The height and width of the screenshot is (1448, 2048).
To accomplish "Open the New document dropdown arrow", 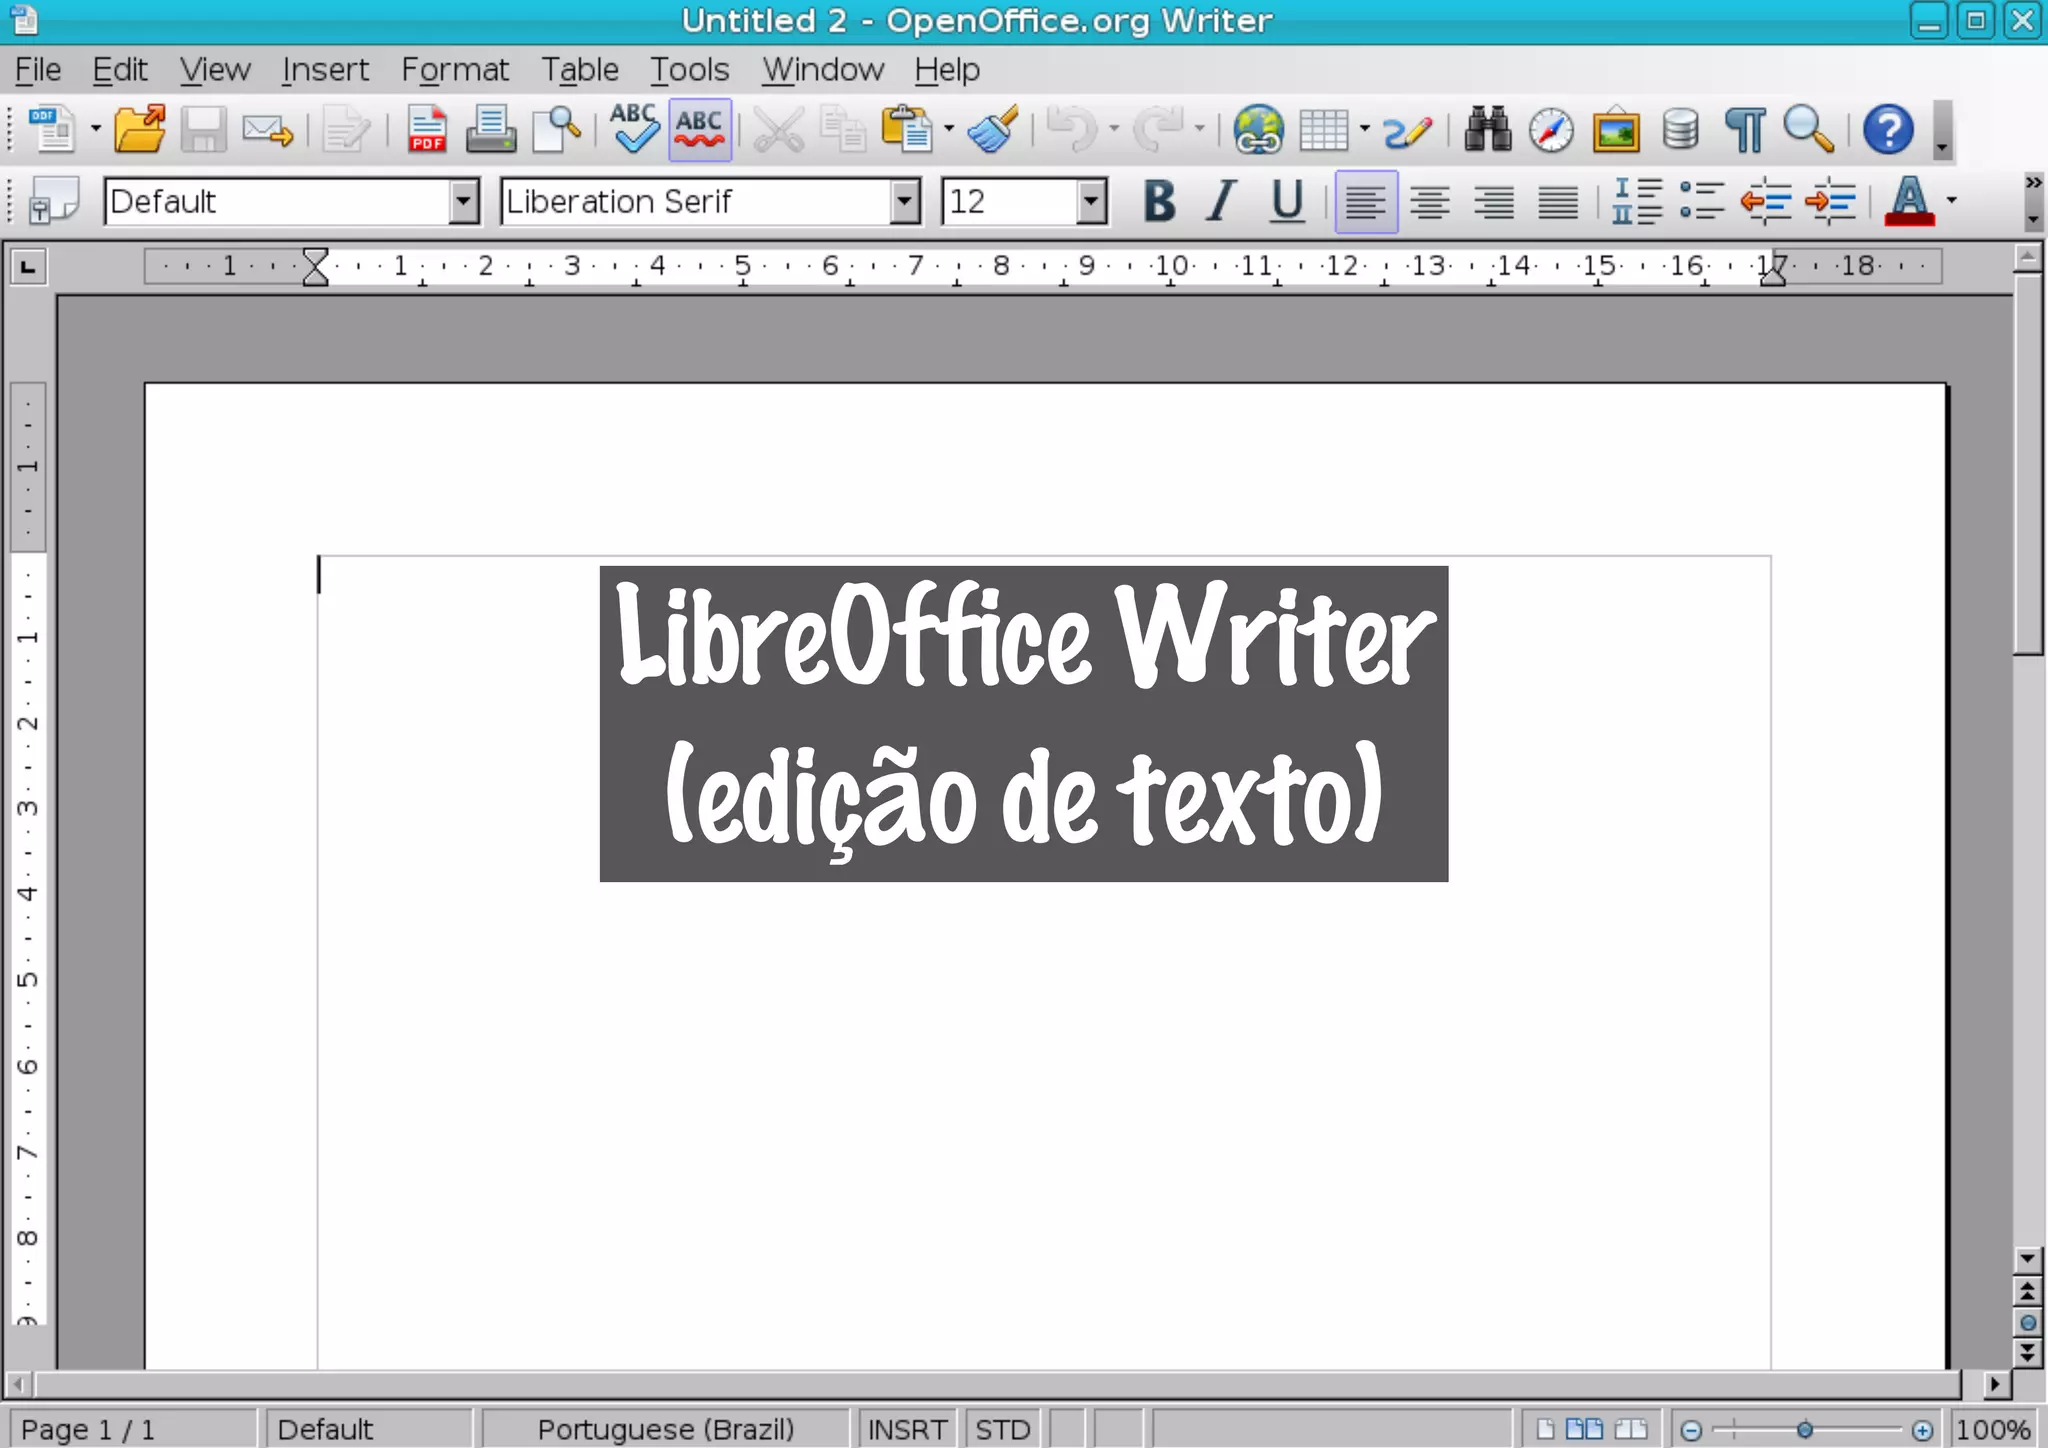I will (x=96, y=129).
